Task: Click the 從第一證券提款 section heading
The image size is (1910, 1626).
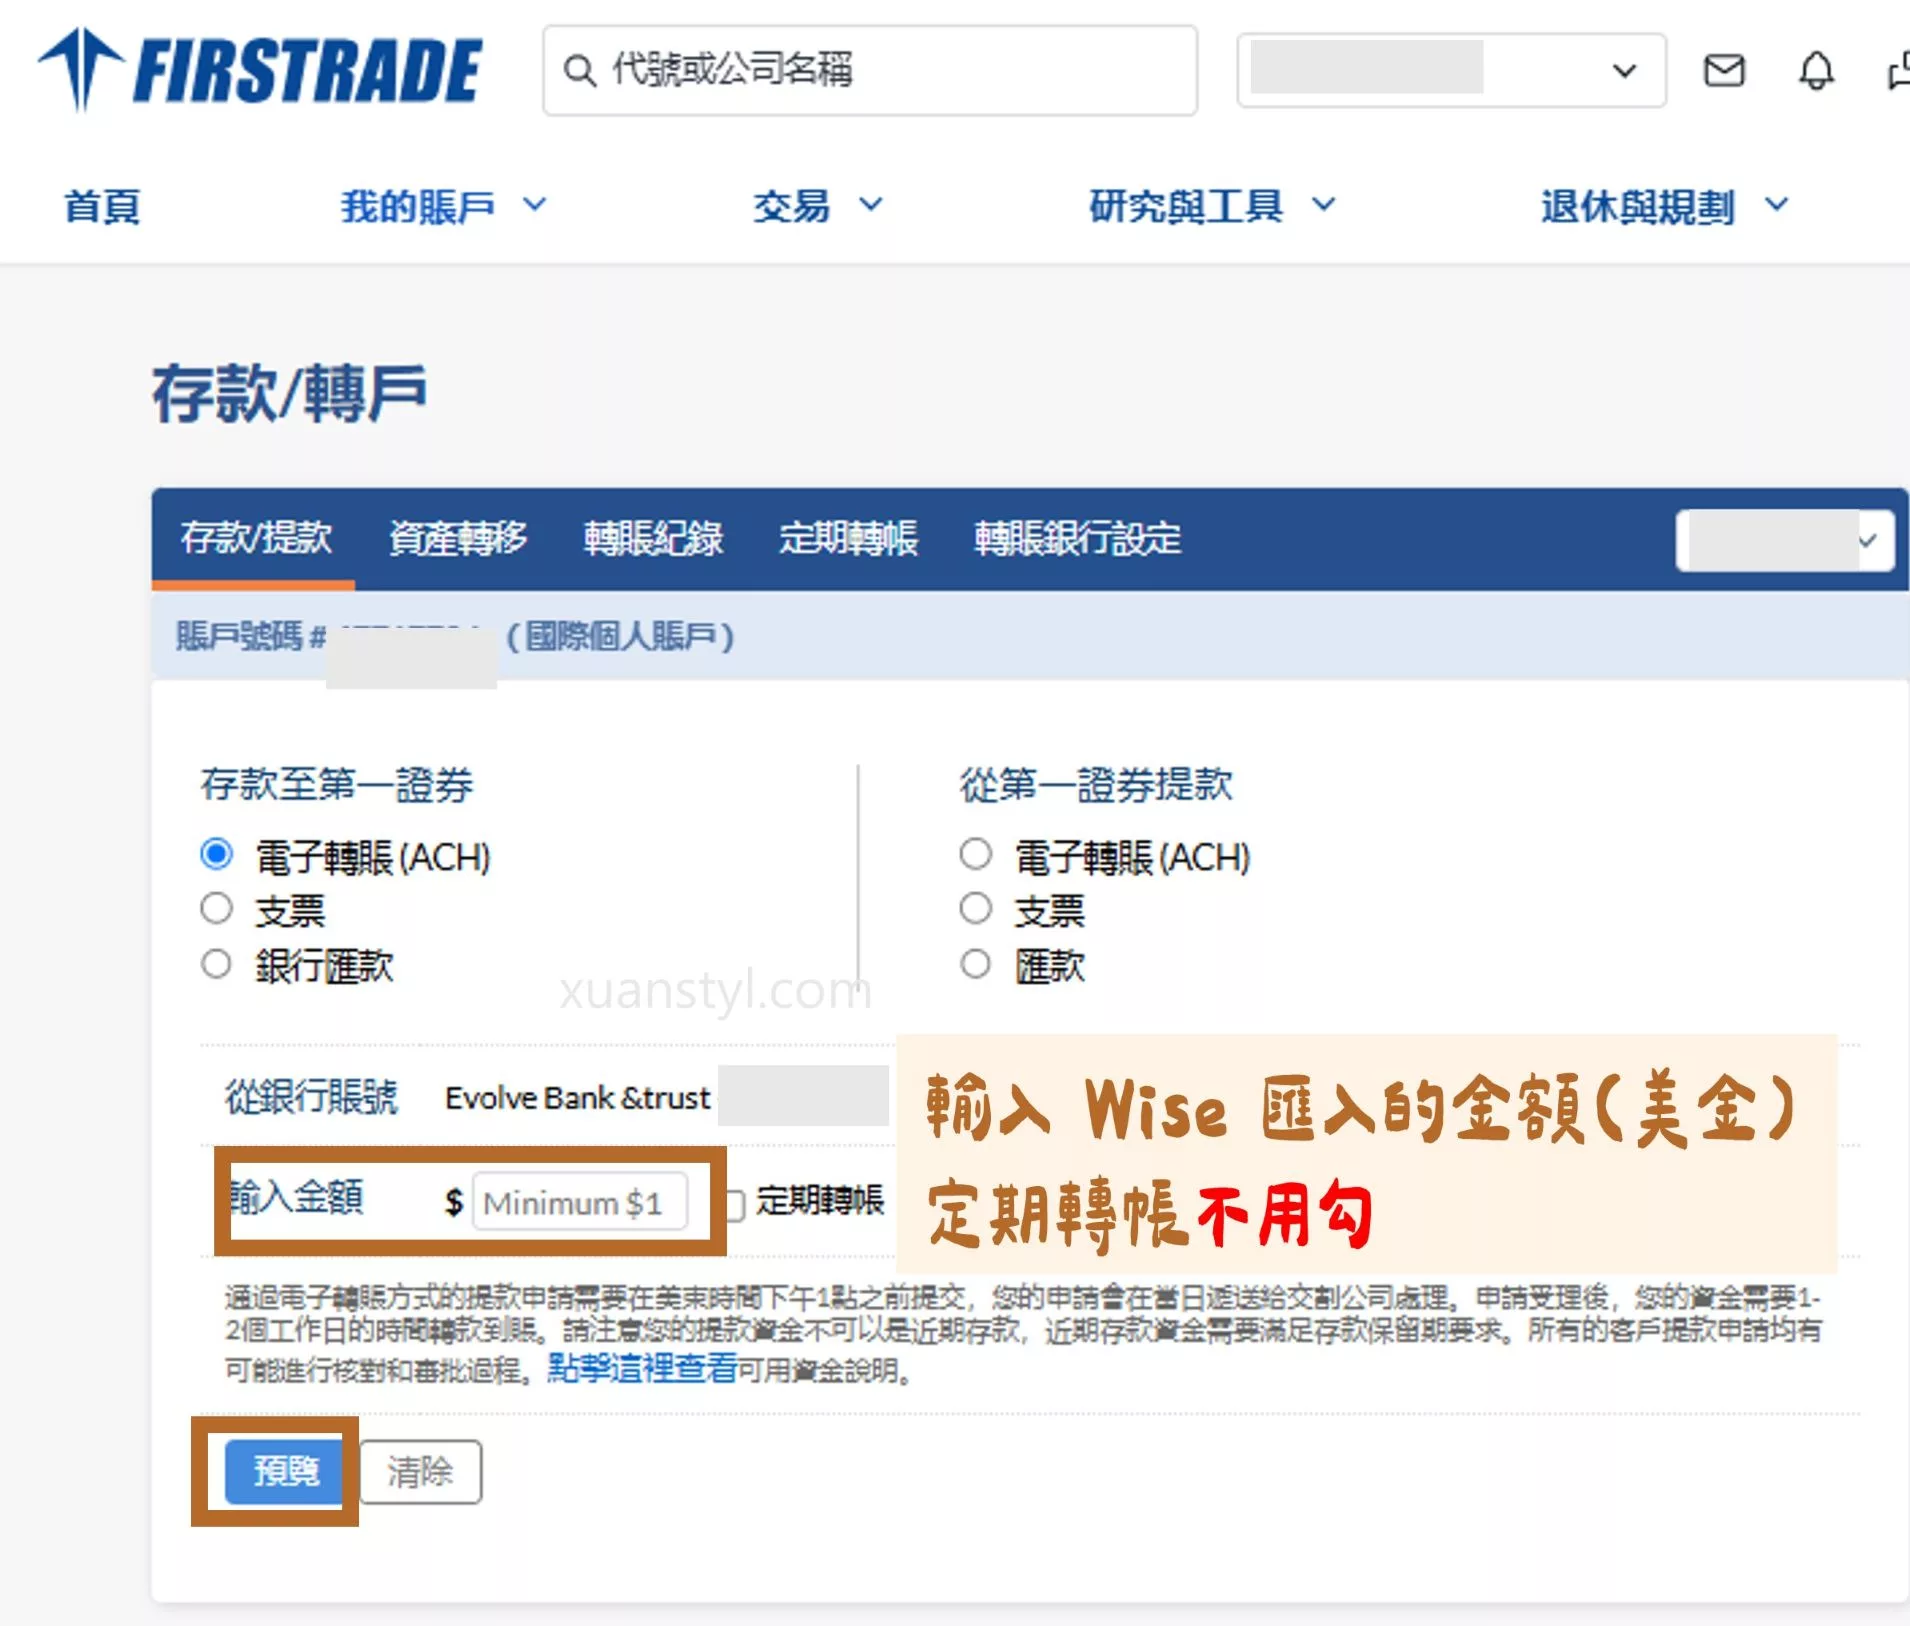Action: click(1096, 785)
